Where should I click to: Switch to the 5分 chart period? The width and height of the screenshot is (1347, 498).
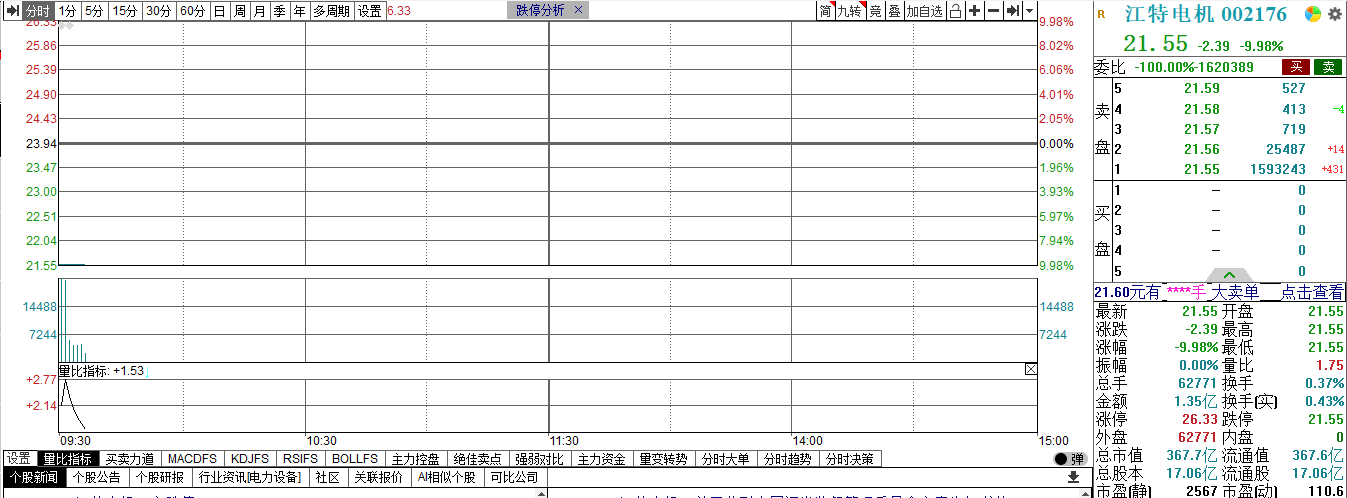coord(93,11)
